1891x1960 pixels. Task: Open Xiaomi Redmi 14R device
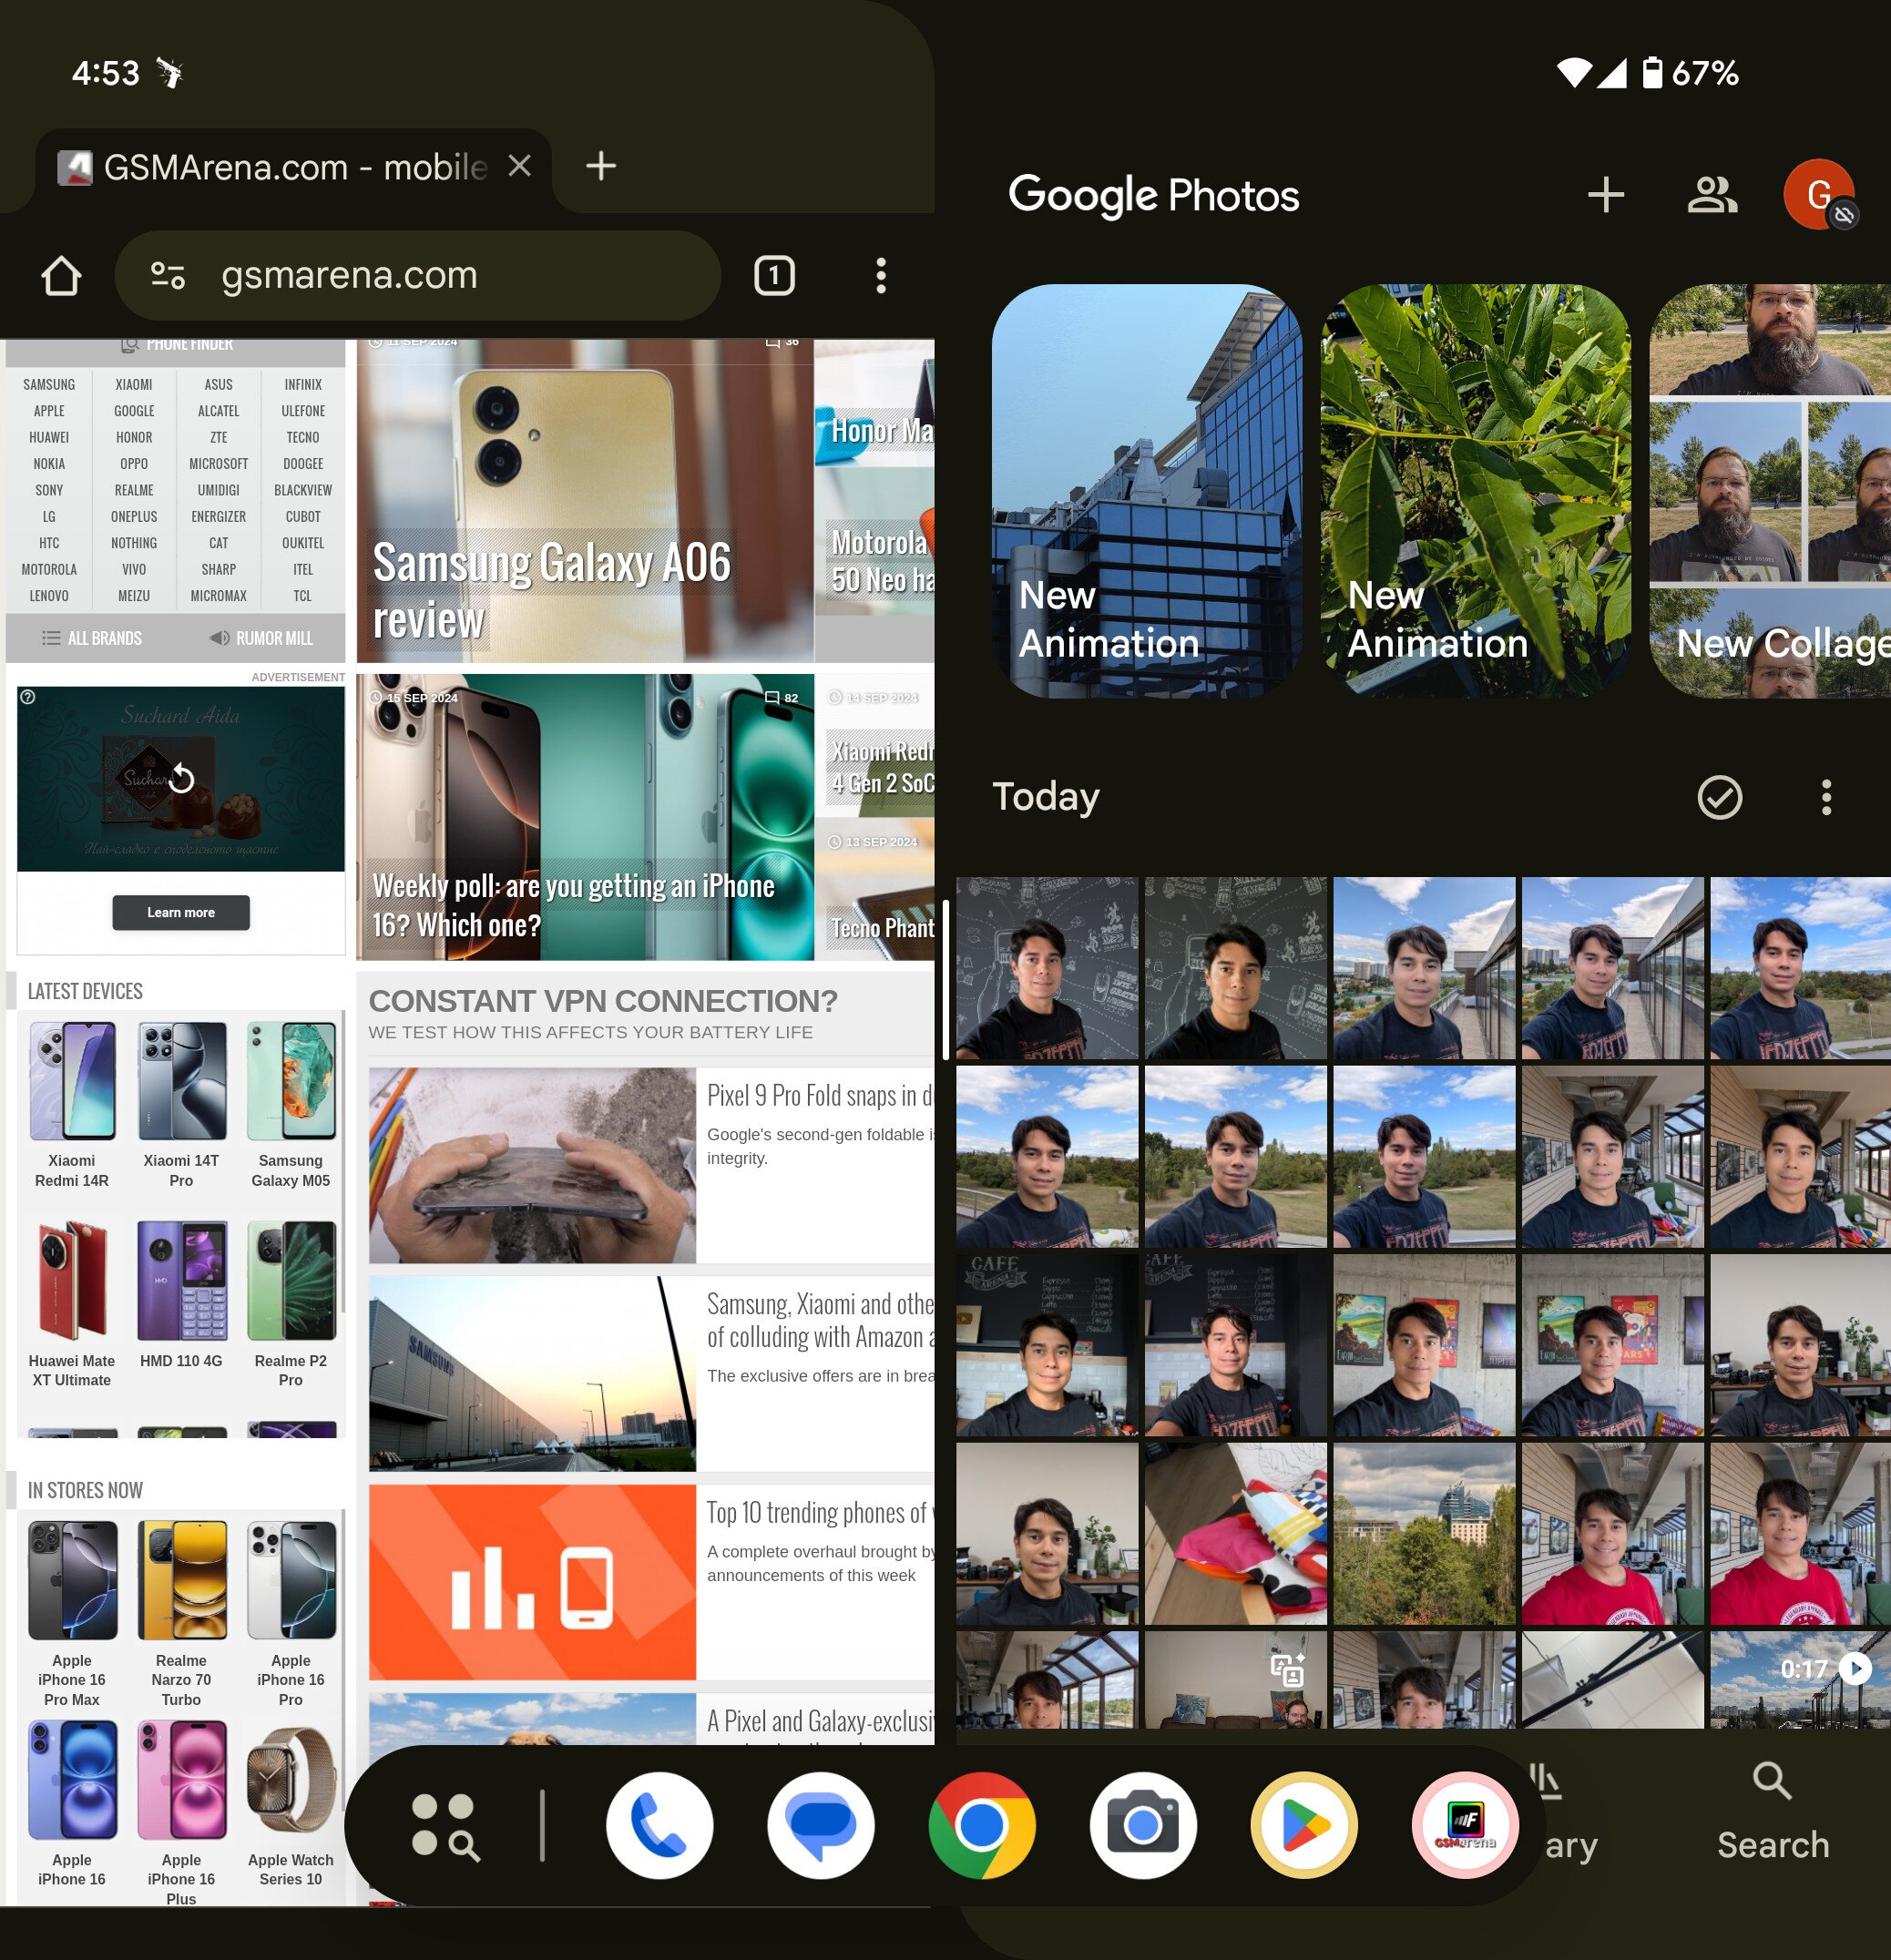point(72,1105)
